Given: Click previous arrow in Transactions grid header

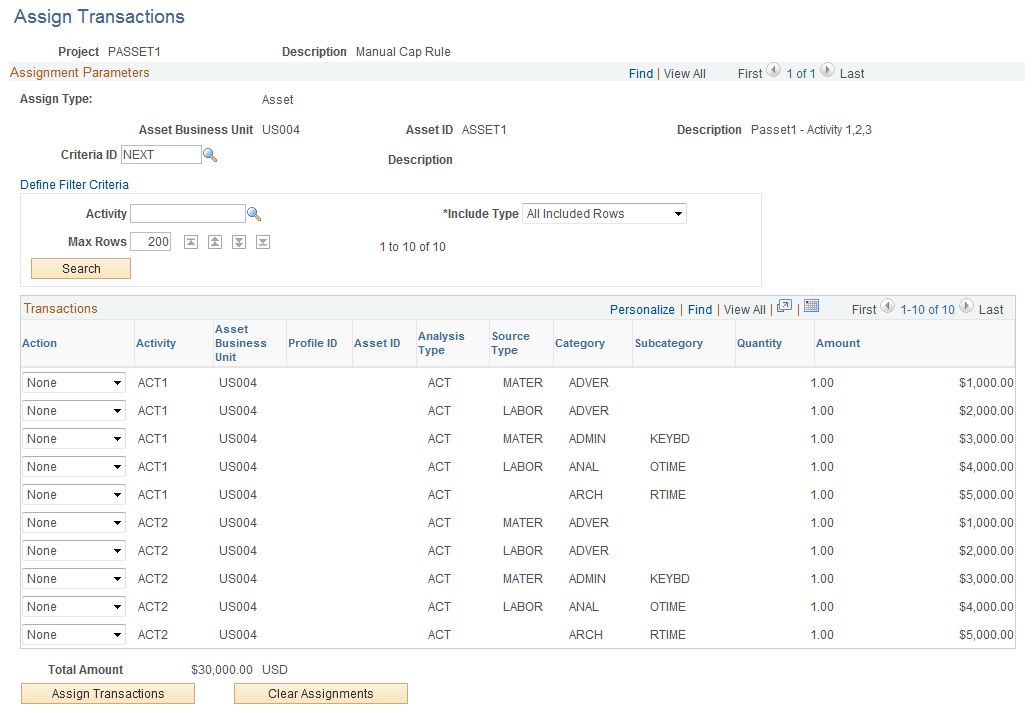Looking at the screenshot, I should pyautogui.click(x=888, y=307).
